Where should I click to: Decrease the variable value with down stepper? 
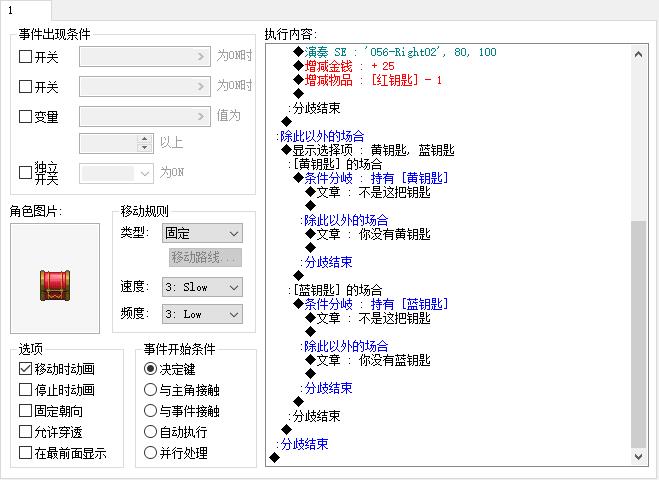point(145,148)
